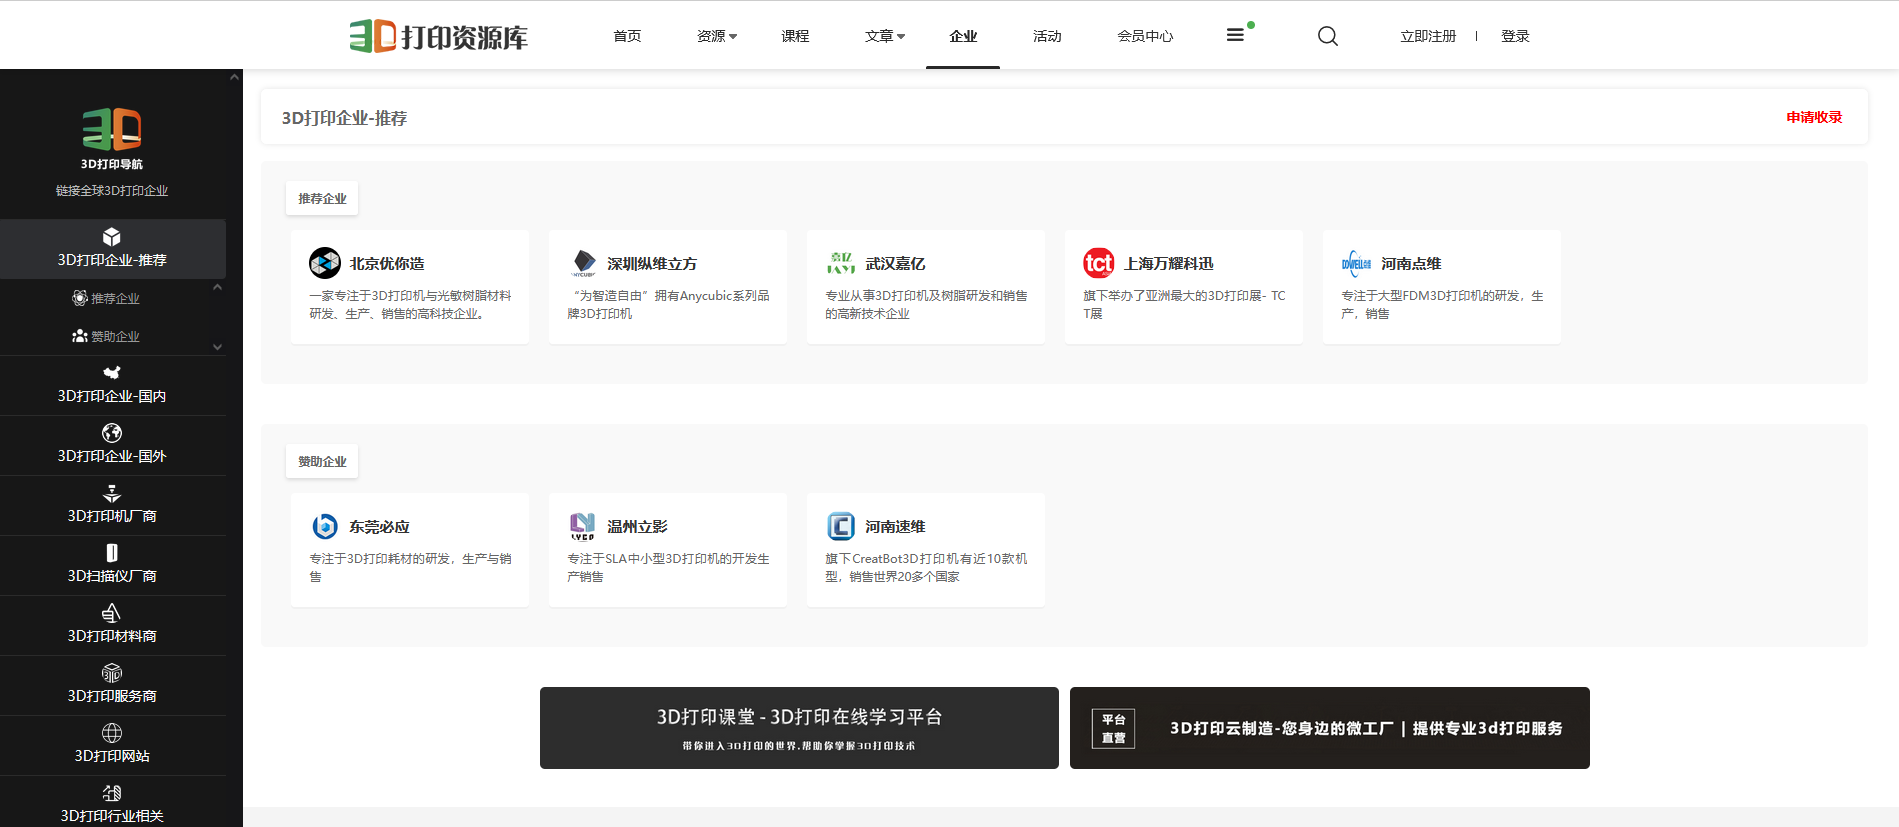Click the 平台直营 badge on the banner

[x=1114, y=728]
